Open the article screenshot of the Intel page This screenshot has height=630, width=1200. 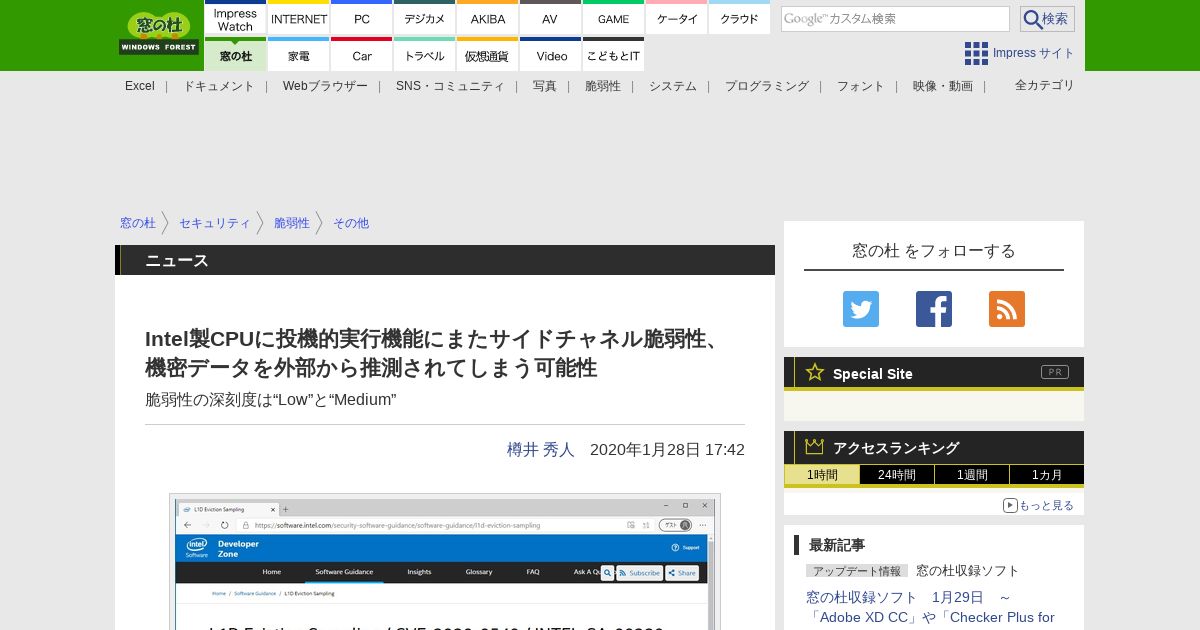coord(445,561)
